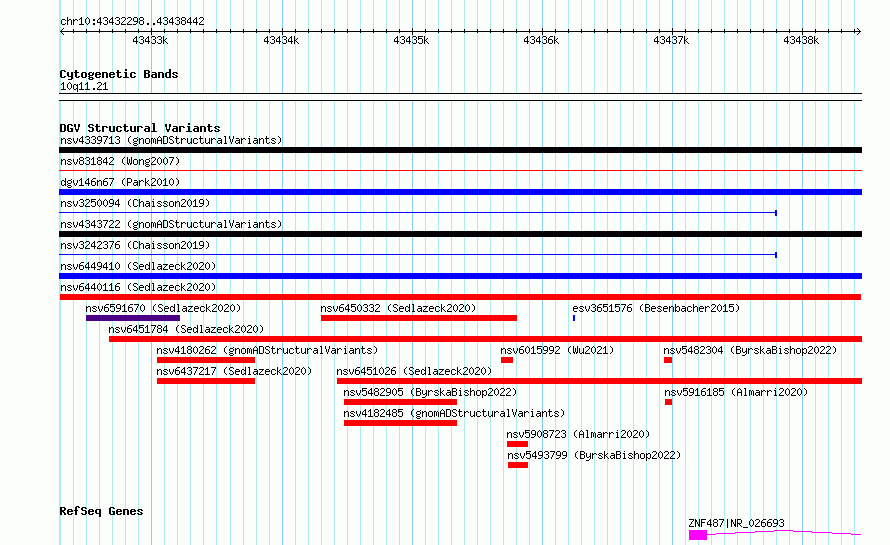This screenshot has width=890, height=545.
Task: Click the purple nsv6591670 variant bar
Action: 133,318
